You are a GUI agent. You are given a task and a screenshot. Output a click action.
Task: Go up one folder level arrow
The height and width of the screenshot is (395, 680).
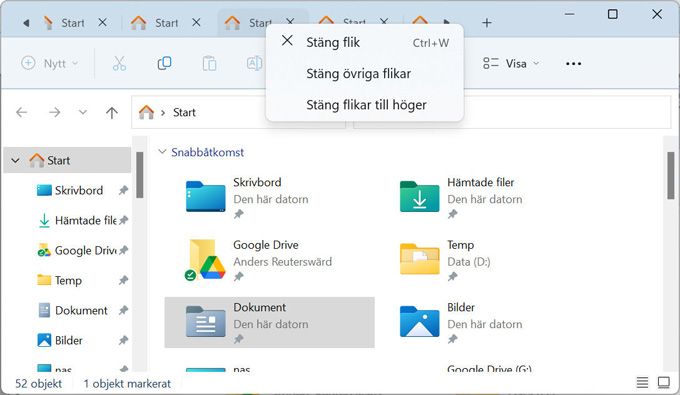click(112, 113)
